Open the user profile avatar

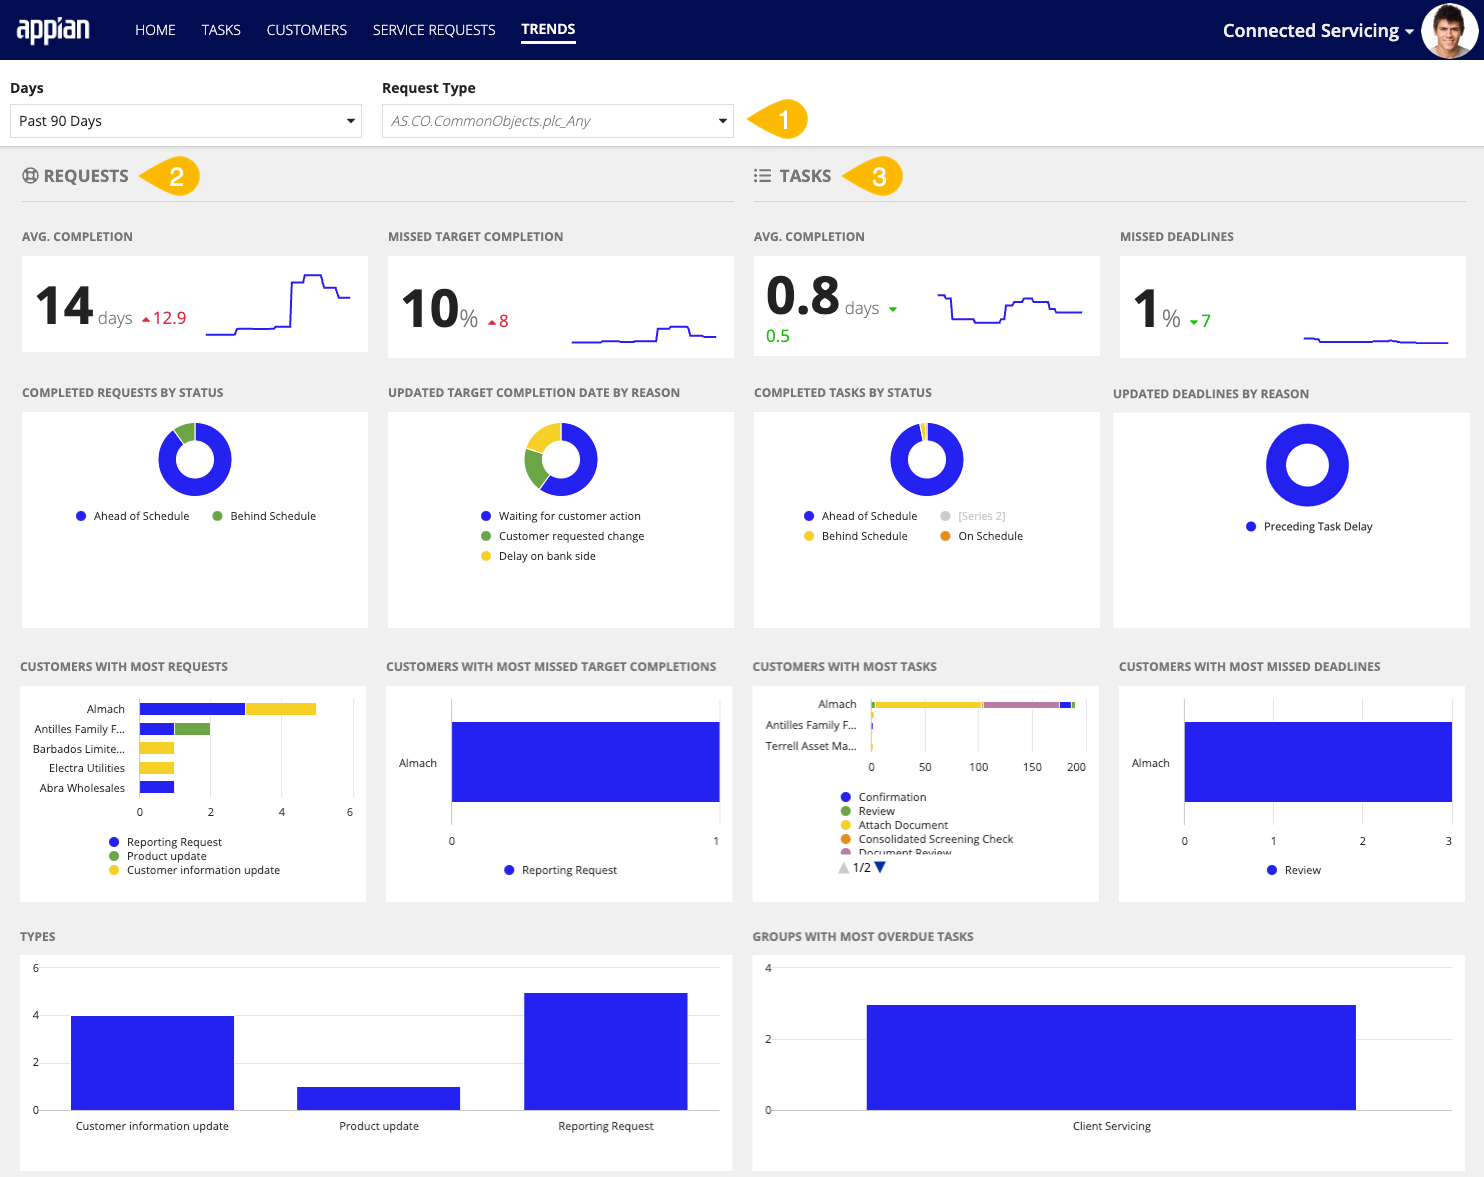click(1449, 31)
